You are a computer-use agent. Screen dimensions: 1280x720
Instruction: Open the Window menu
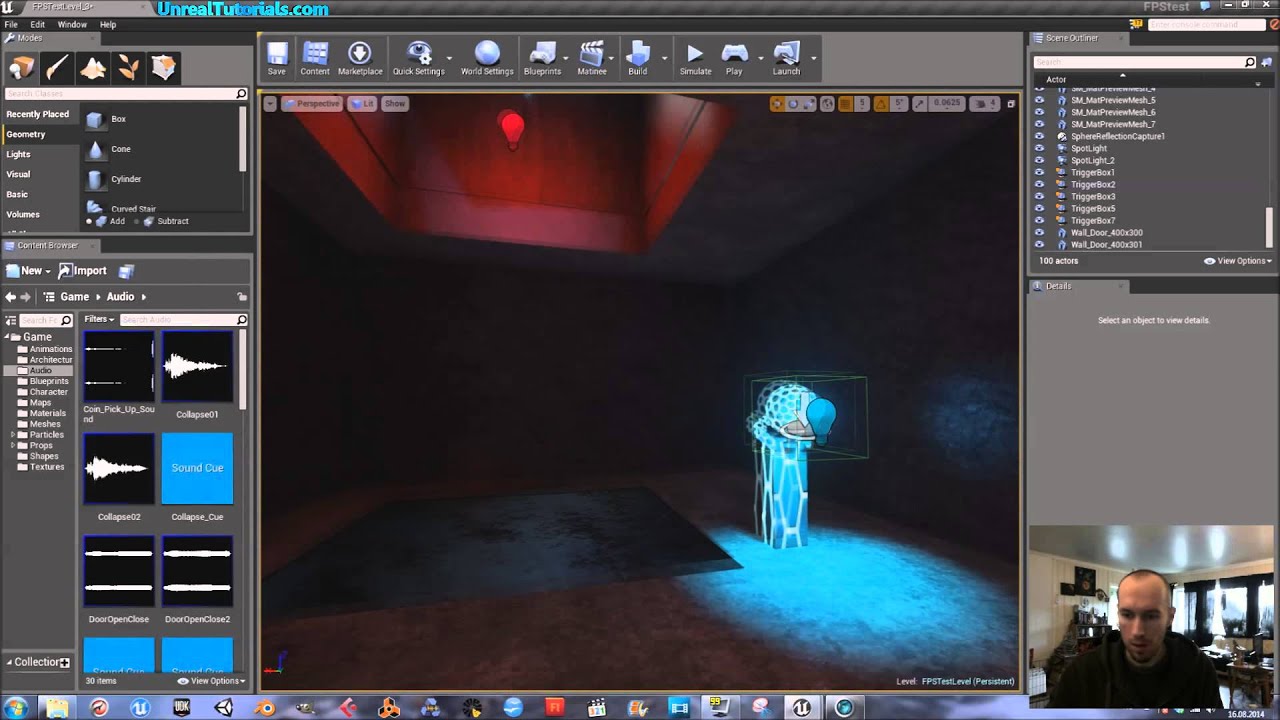point(72,24)
